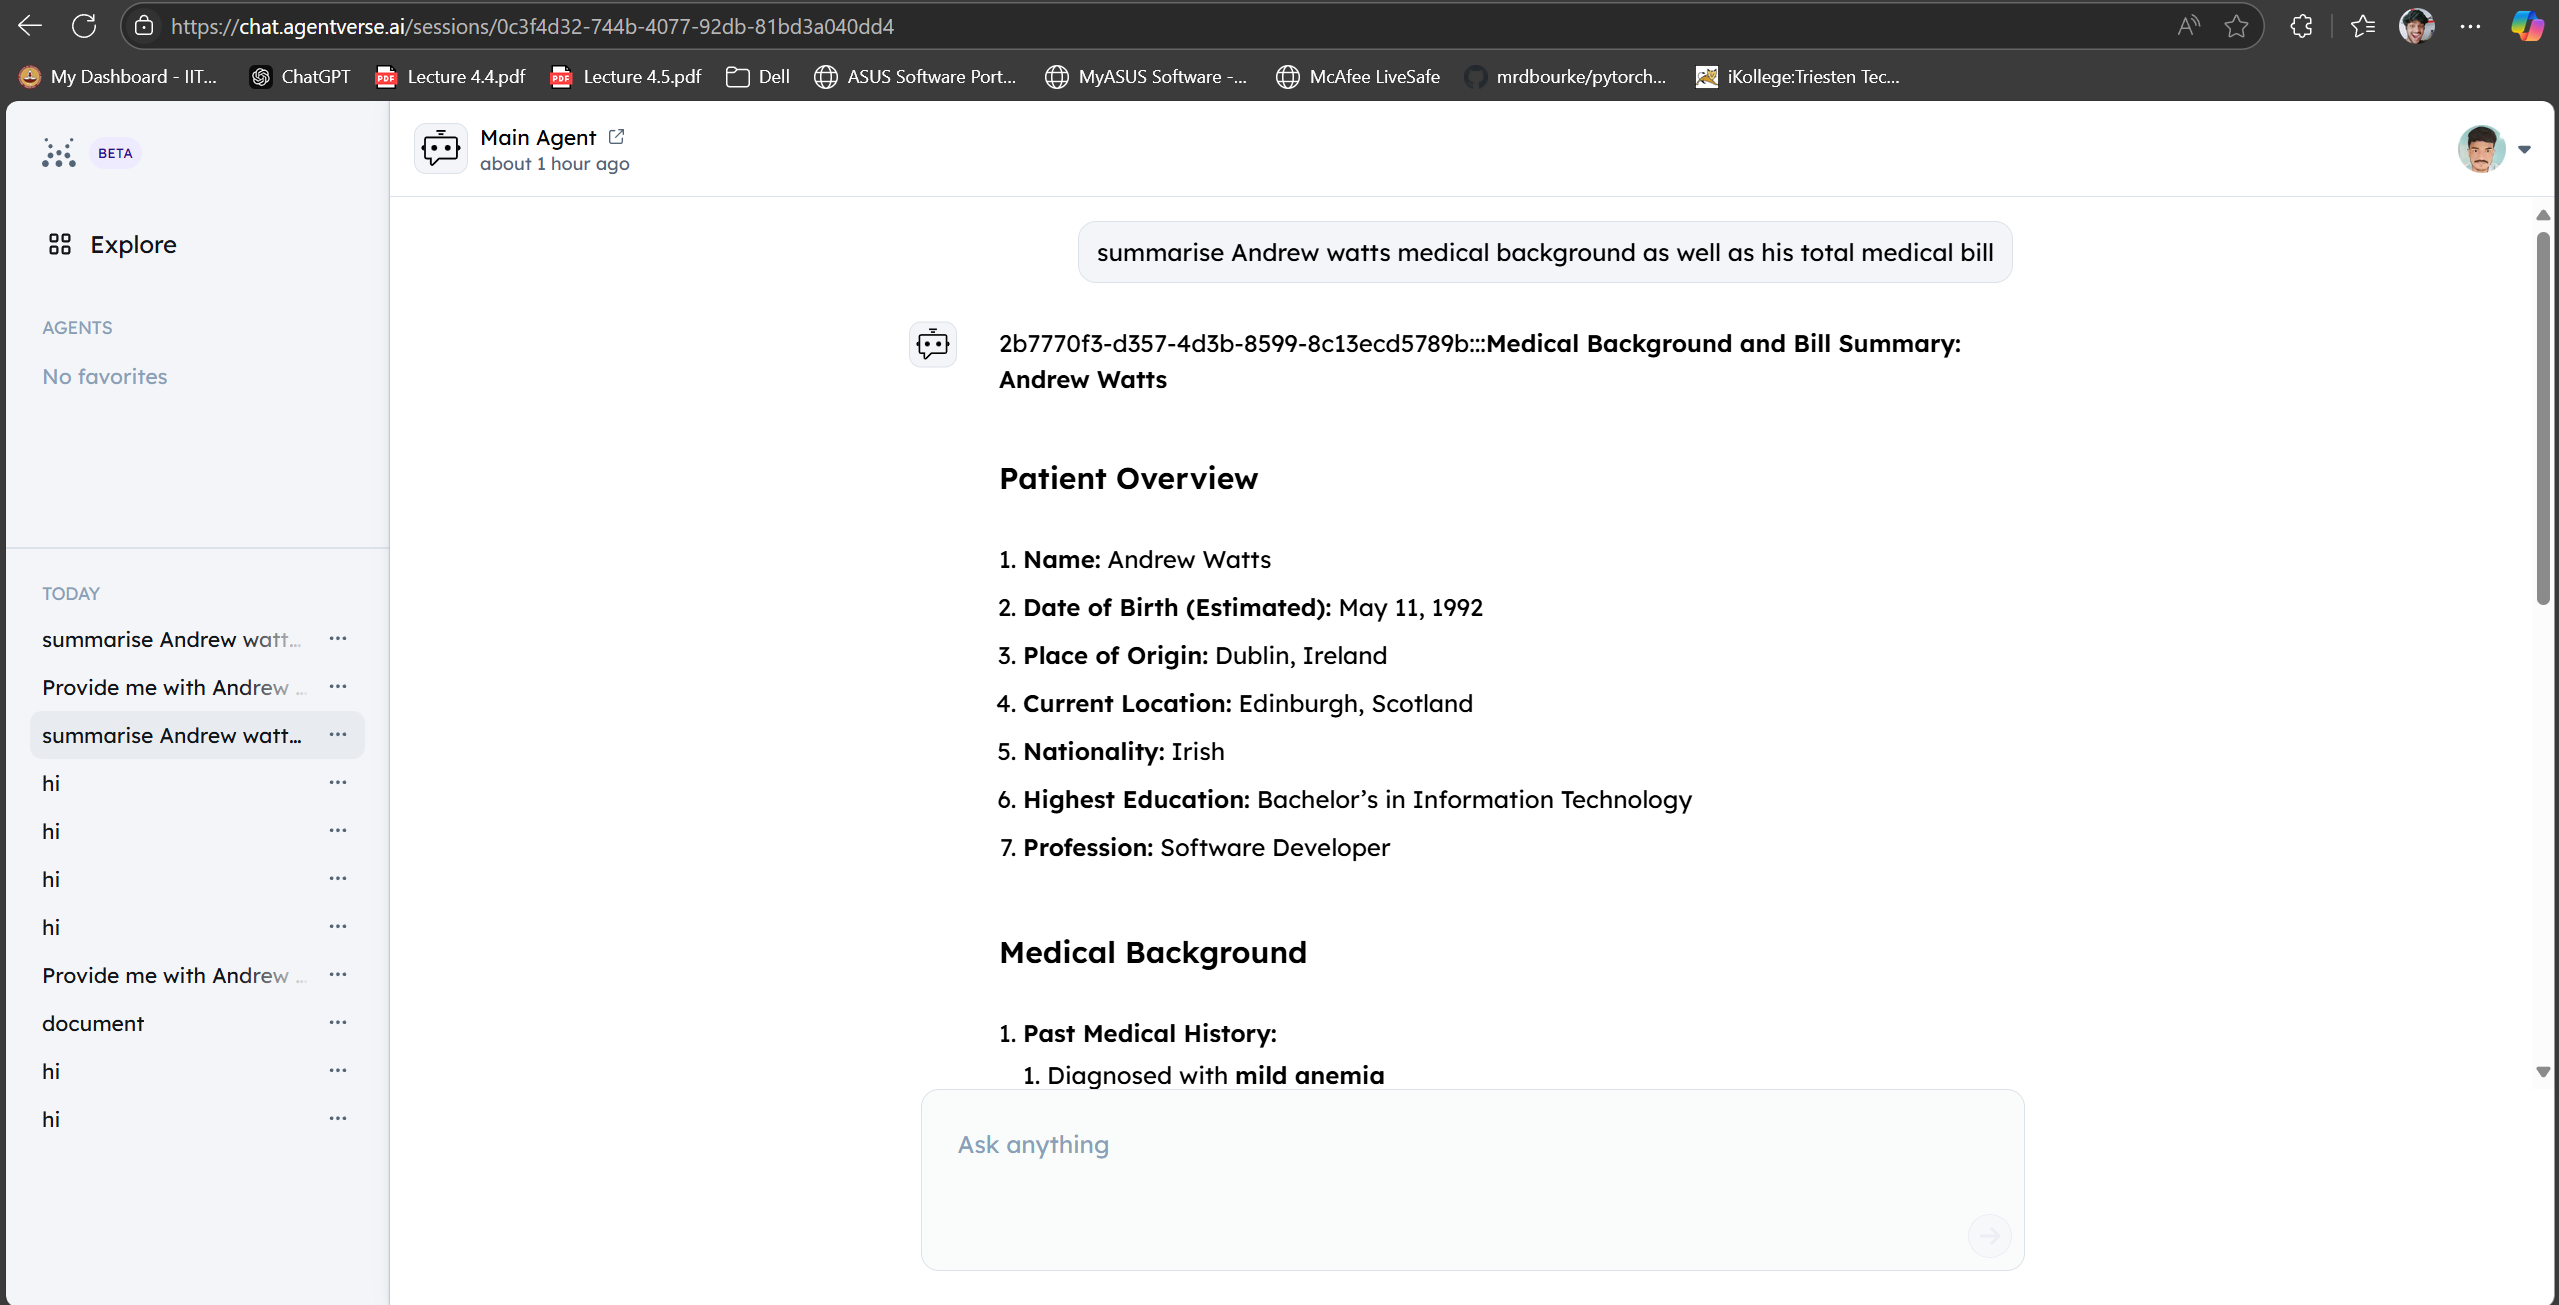Viewport: 2559px width, 1305px height.
Task: Click the Agentverse dotted logo
Action: (59, 153)
